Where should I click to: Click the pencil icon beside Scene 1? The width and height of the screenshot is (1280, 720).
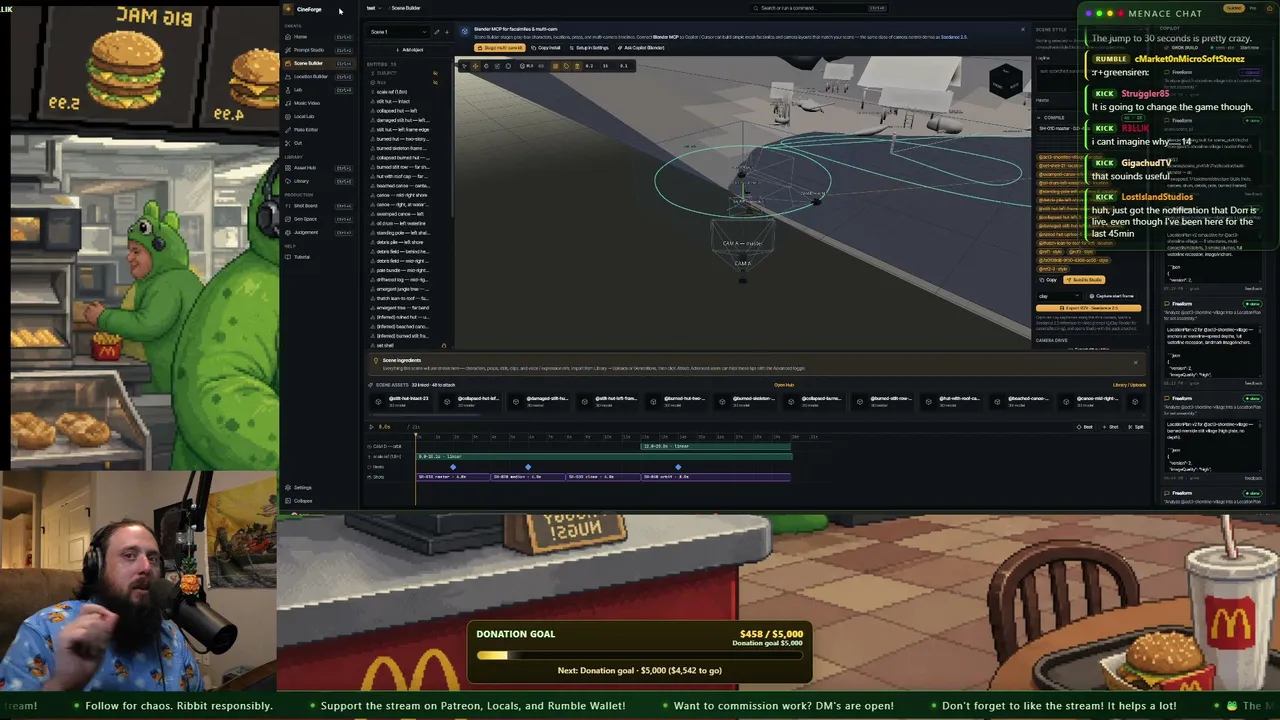coord(435,32)
